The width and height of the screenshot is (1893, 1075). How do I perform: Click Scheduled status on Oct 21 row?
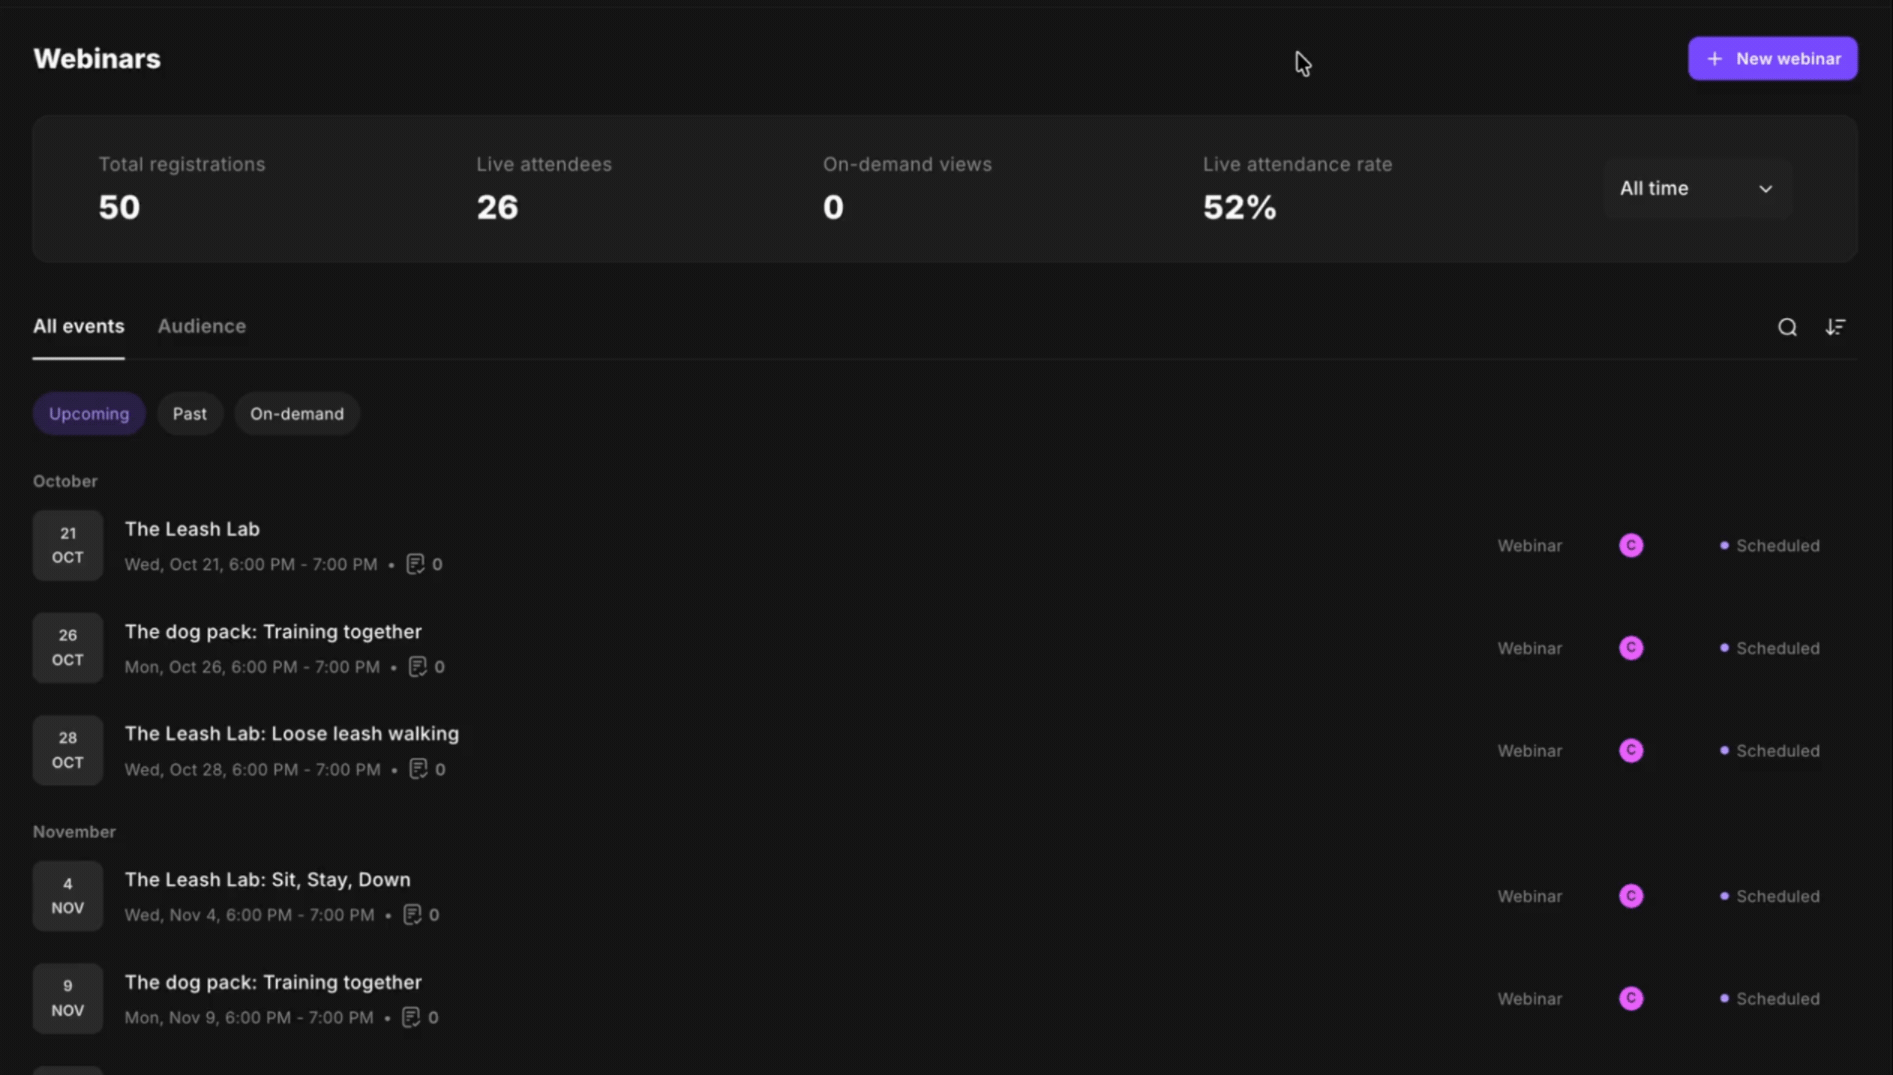point(1769,545)
